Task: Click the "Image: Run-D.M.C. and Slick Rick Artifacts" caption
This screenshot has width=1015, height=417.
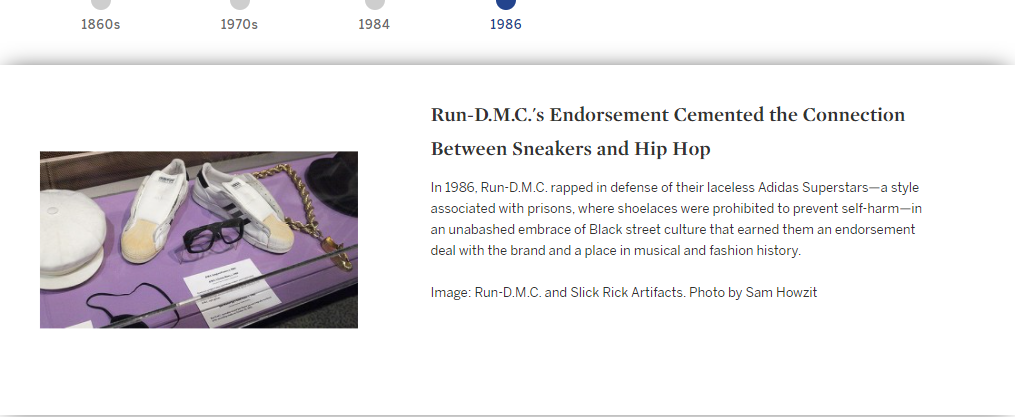Action: point(558,293)
